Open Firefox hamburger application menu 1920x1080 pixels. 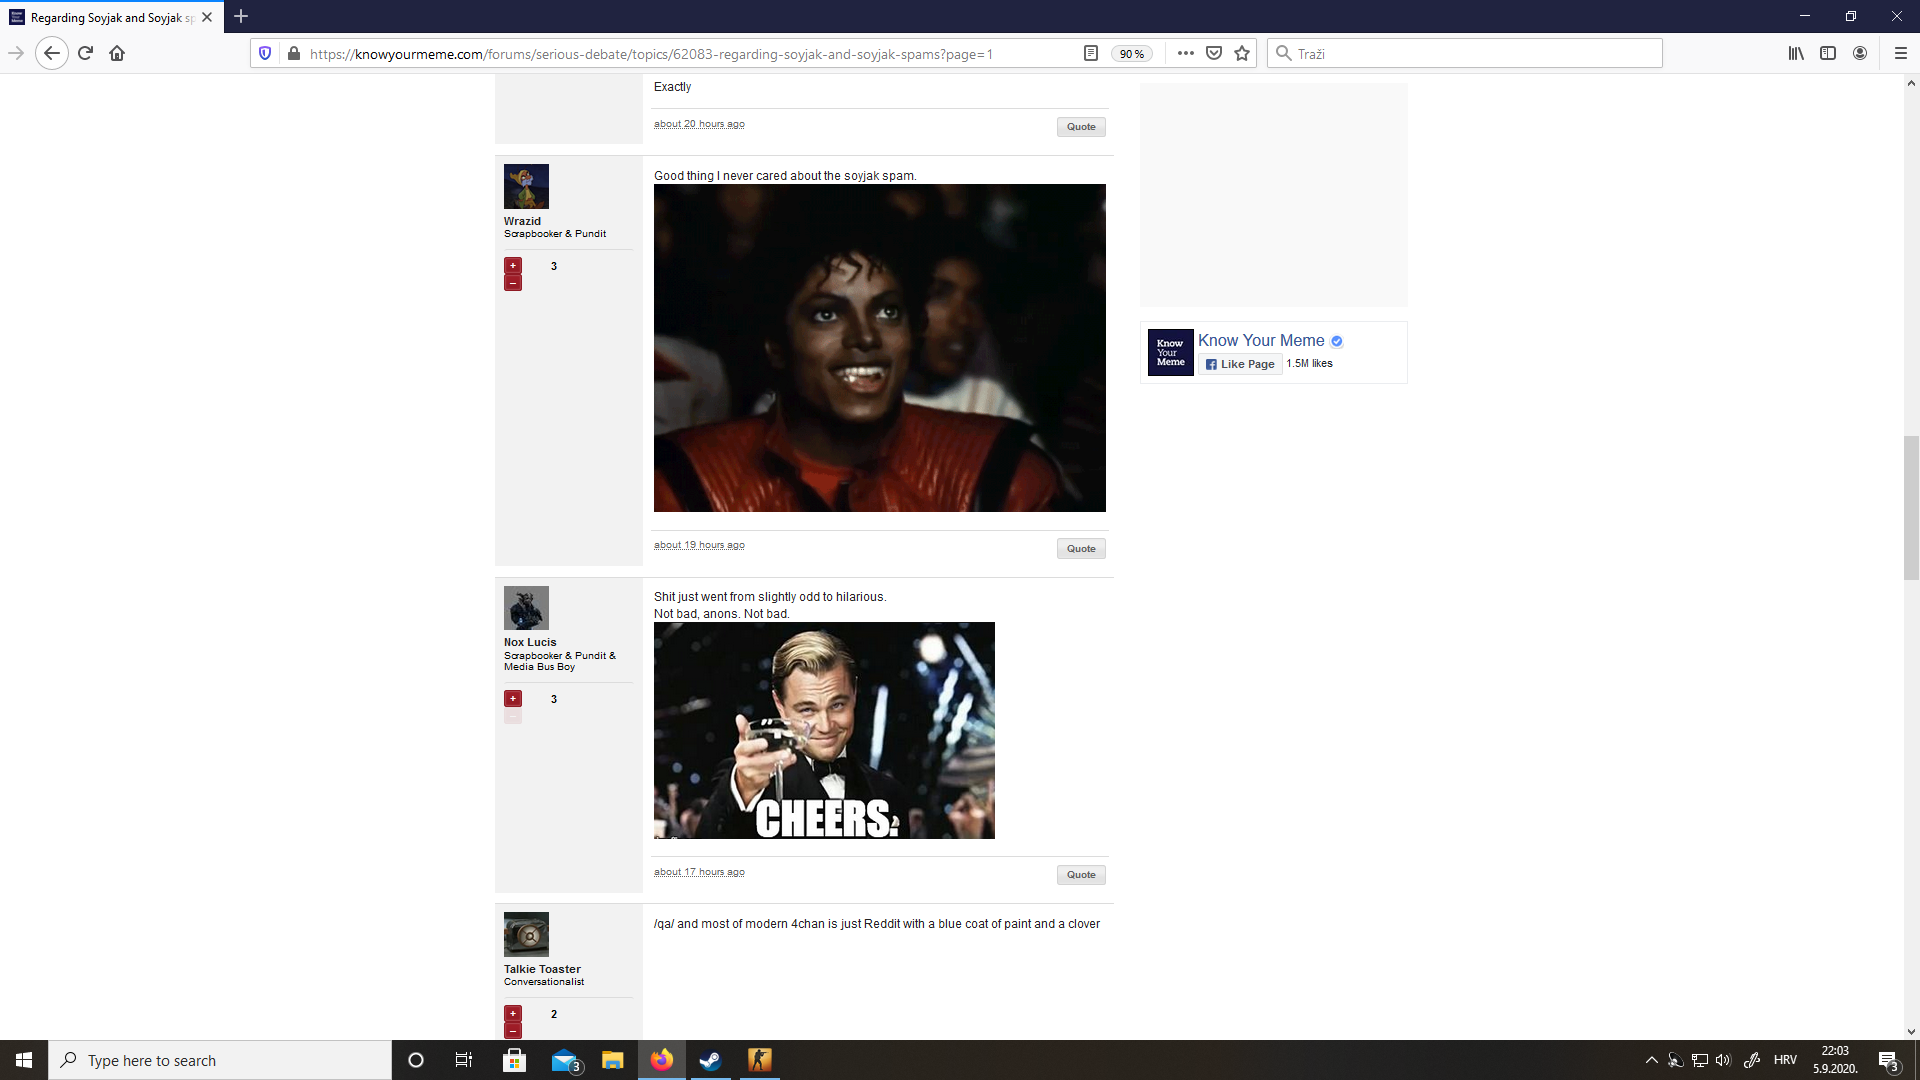pyautogui.click(x=1901, y=53)
